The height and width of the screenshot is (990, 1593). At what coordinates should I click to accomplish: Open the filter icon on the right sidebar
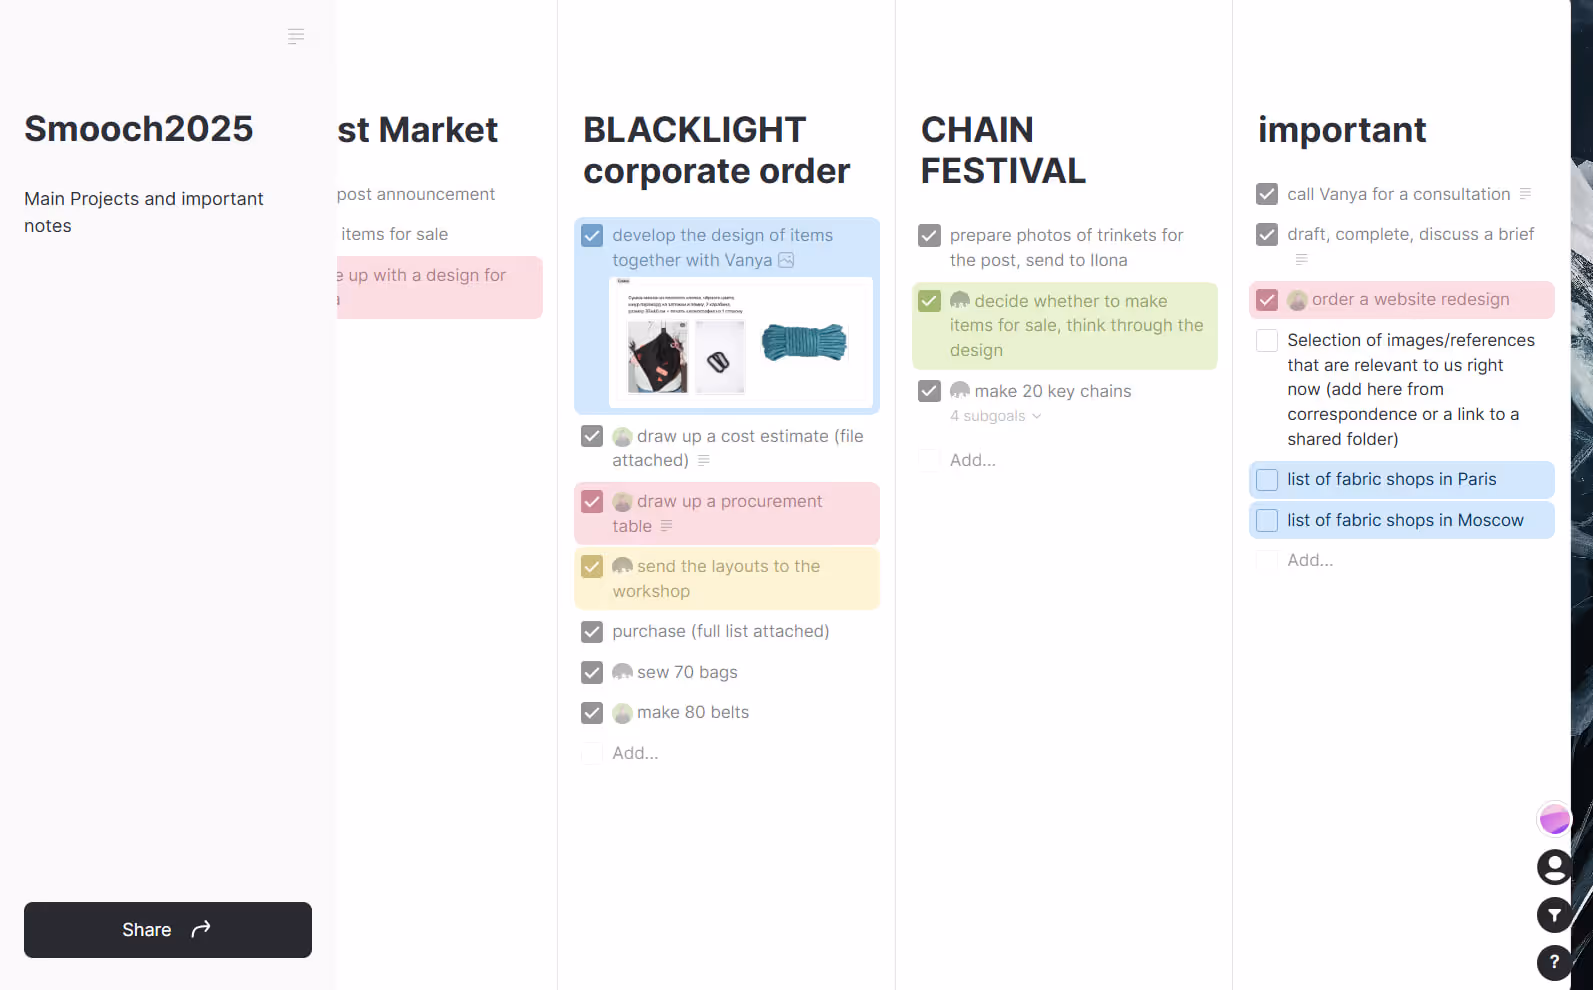pyautogui.click(x=1554, y=914)
